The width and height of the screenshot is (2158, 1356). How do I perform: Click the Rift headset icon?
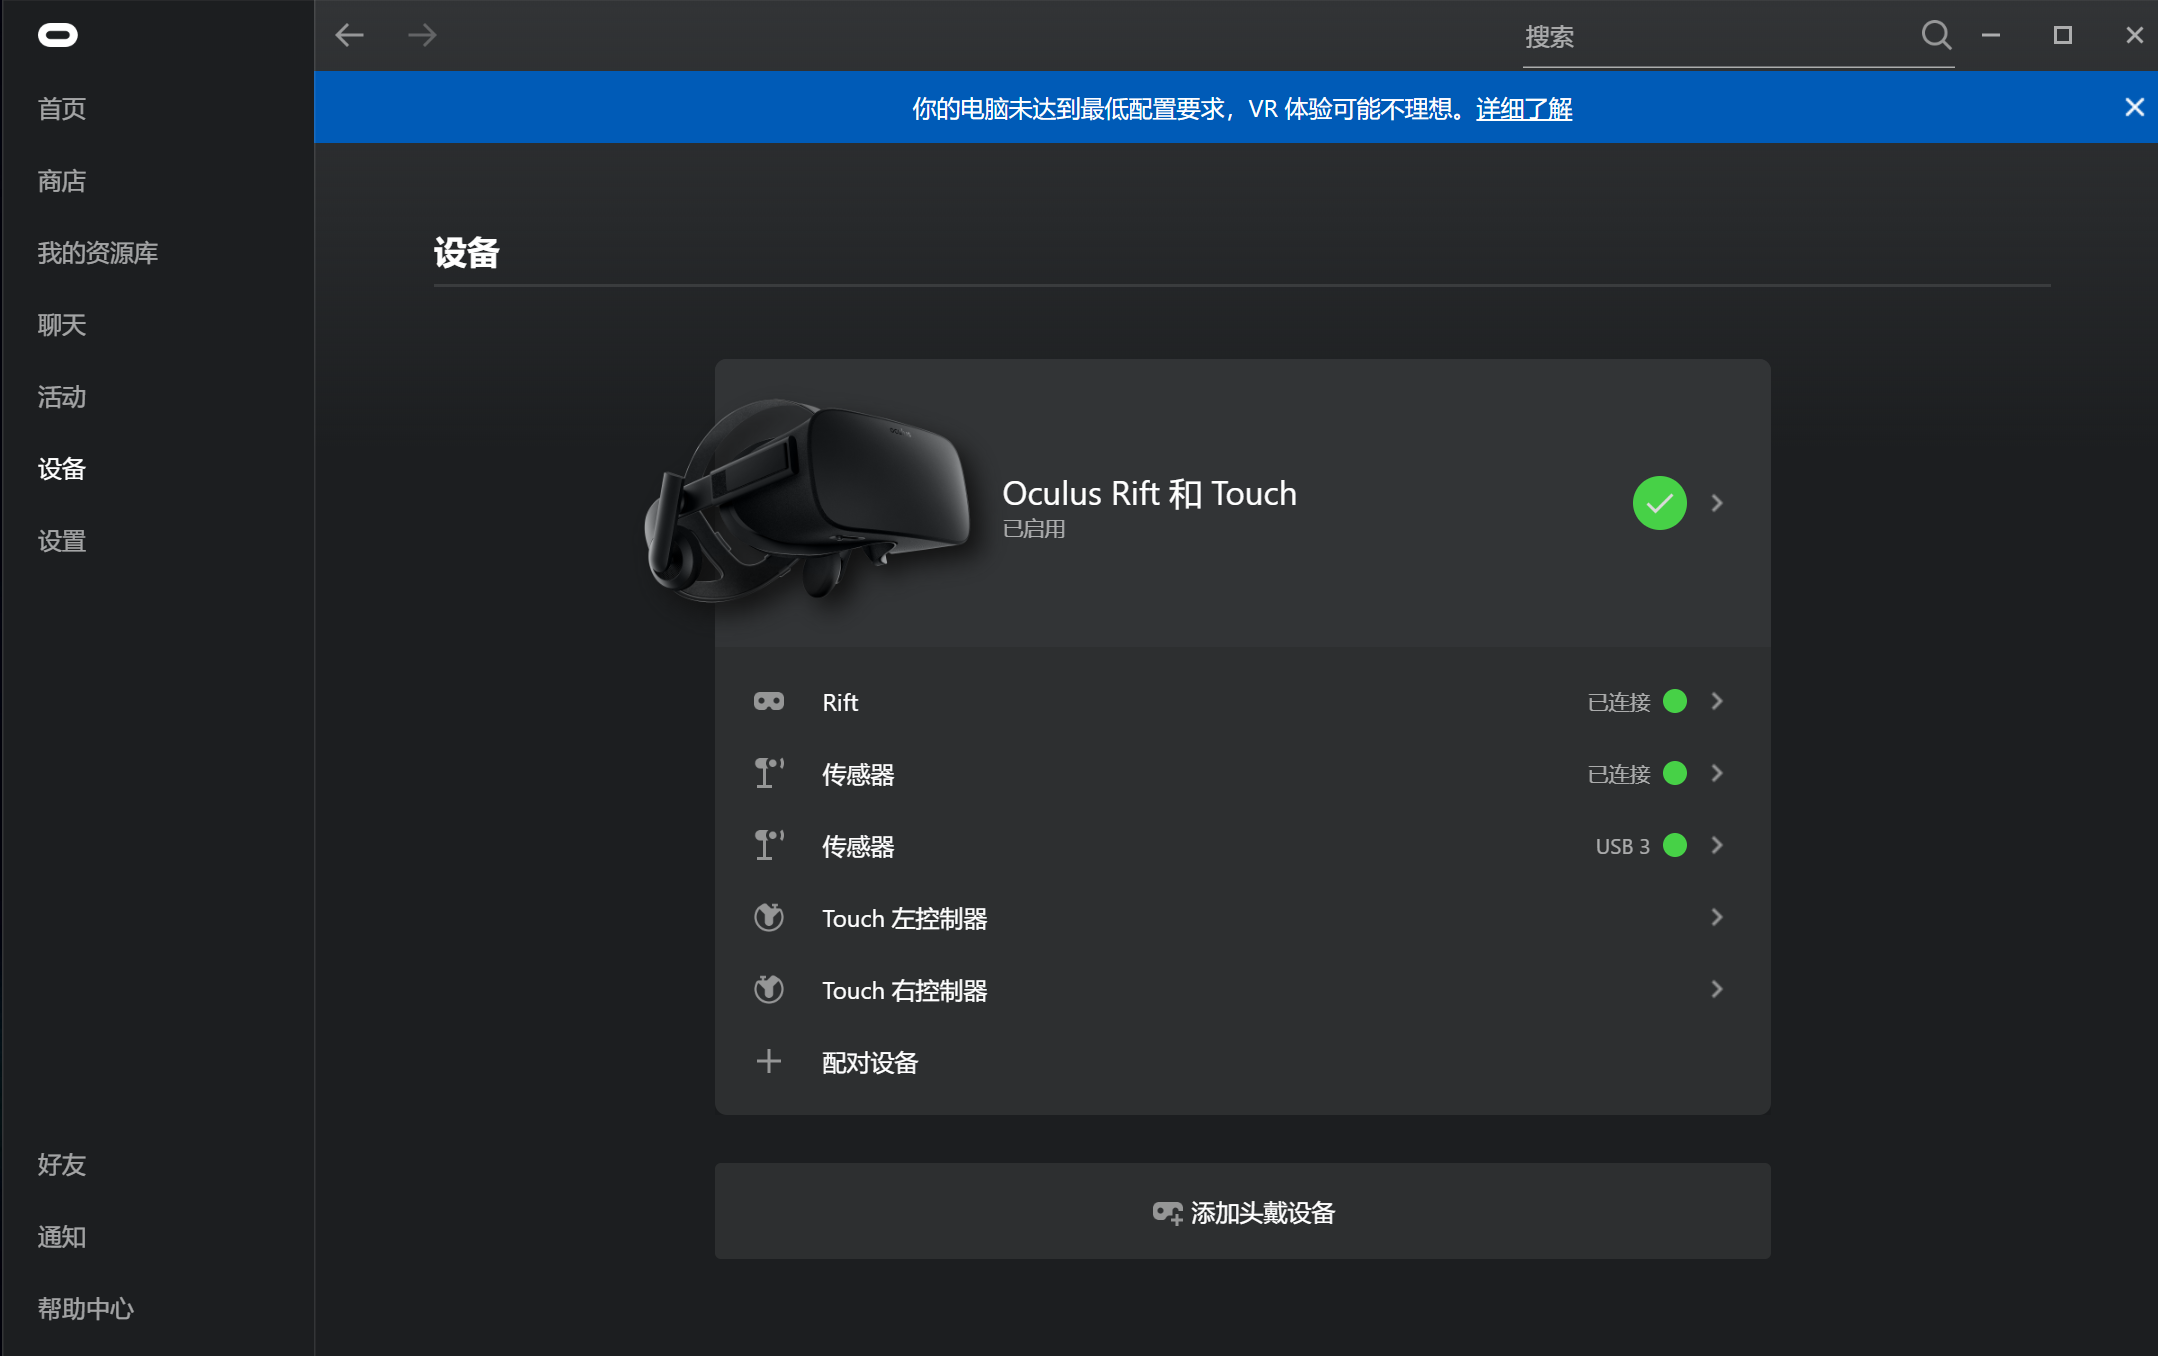pos(769,701)
